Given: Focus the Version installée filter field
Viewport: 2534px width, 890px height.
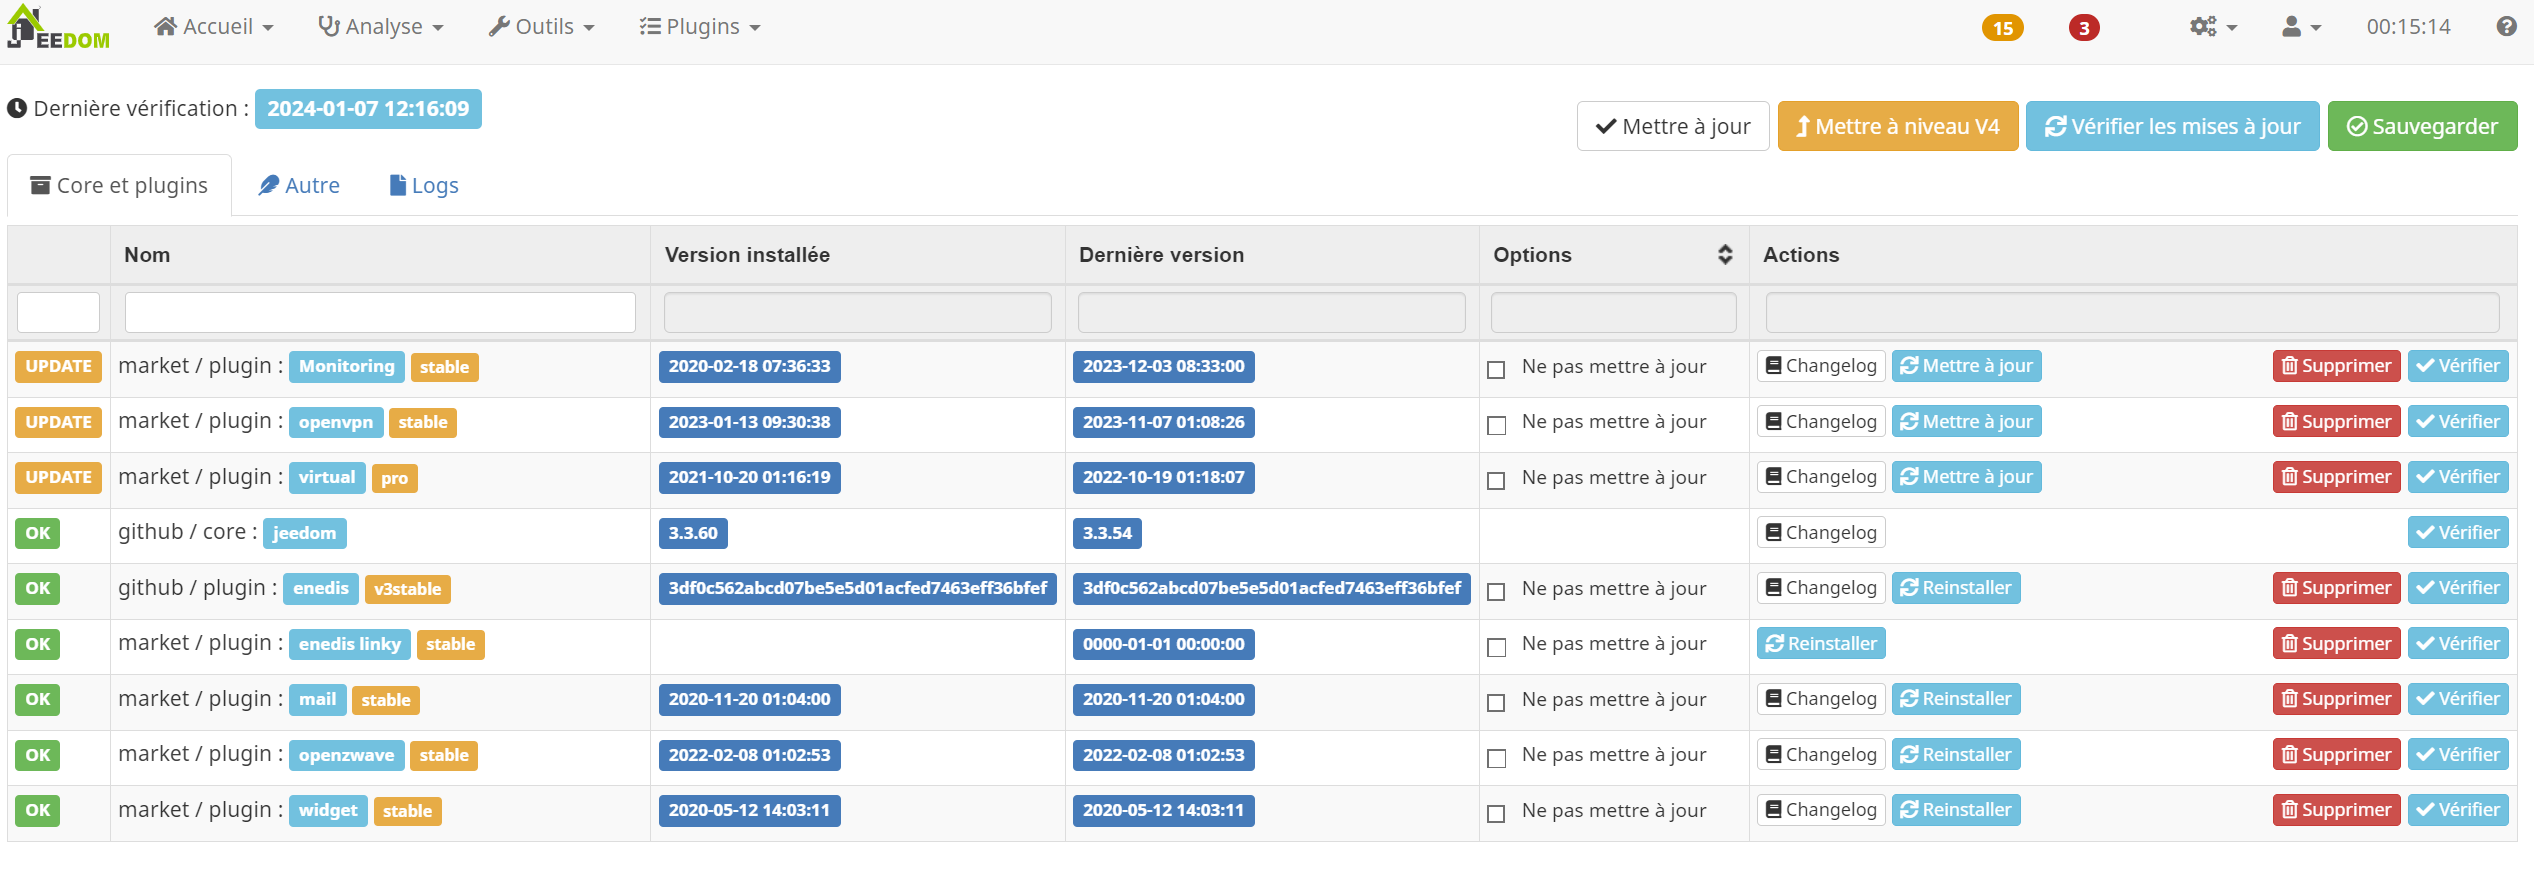Looking at the screenshot, I should (857, 312).
